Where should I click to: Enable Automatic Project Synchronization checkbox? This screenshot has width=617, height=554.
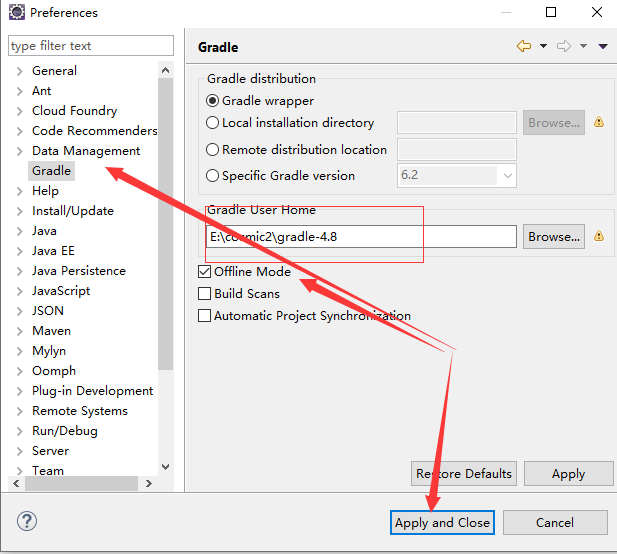pyautogui.click(x=205, y=316)
